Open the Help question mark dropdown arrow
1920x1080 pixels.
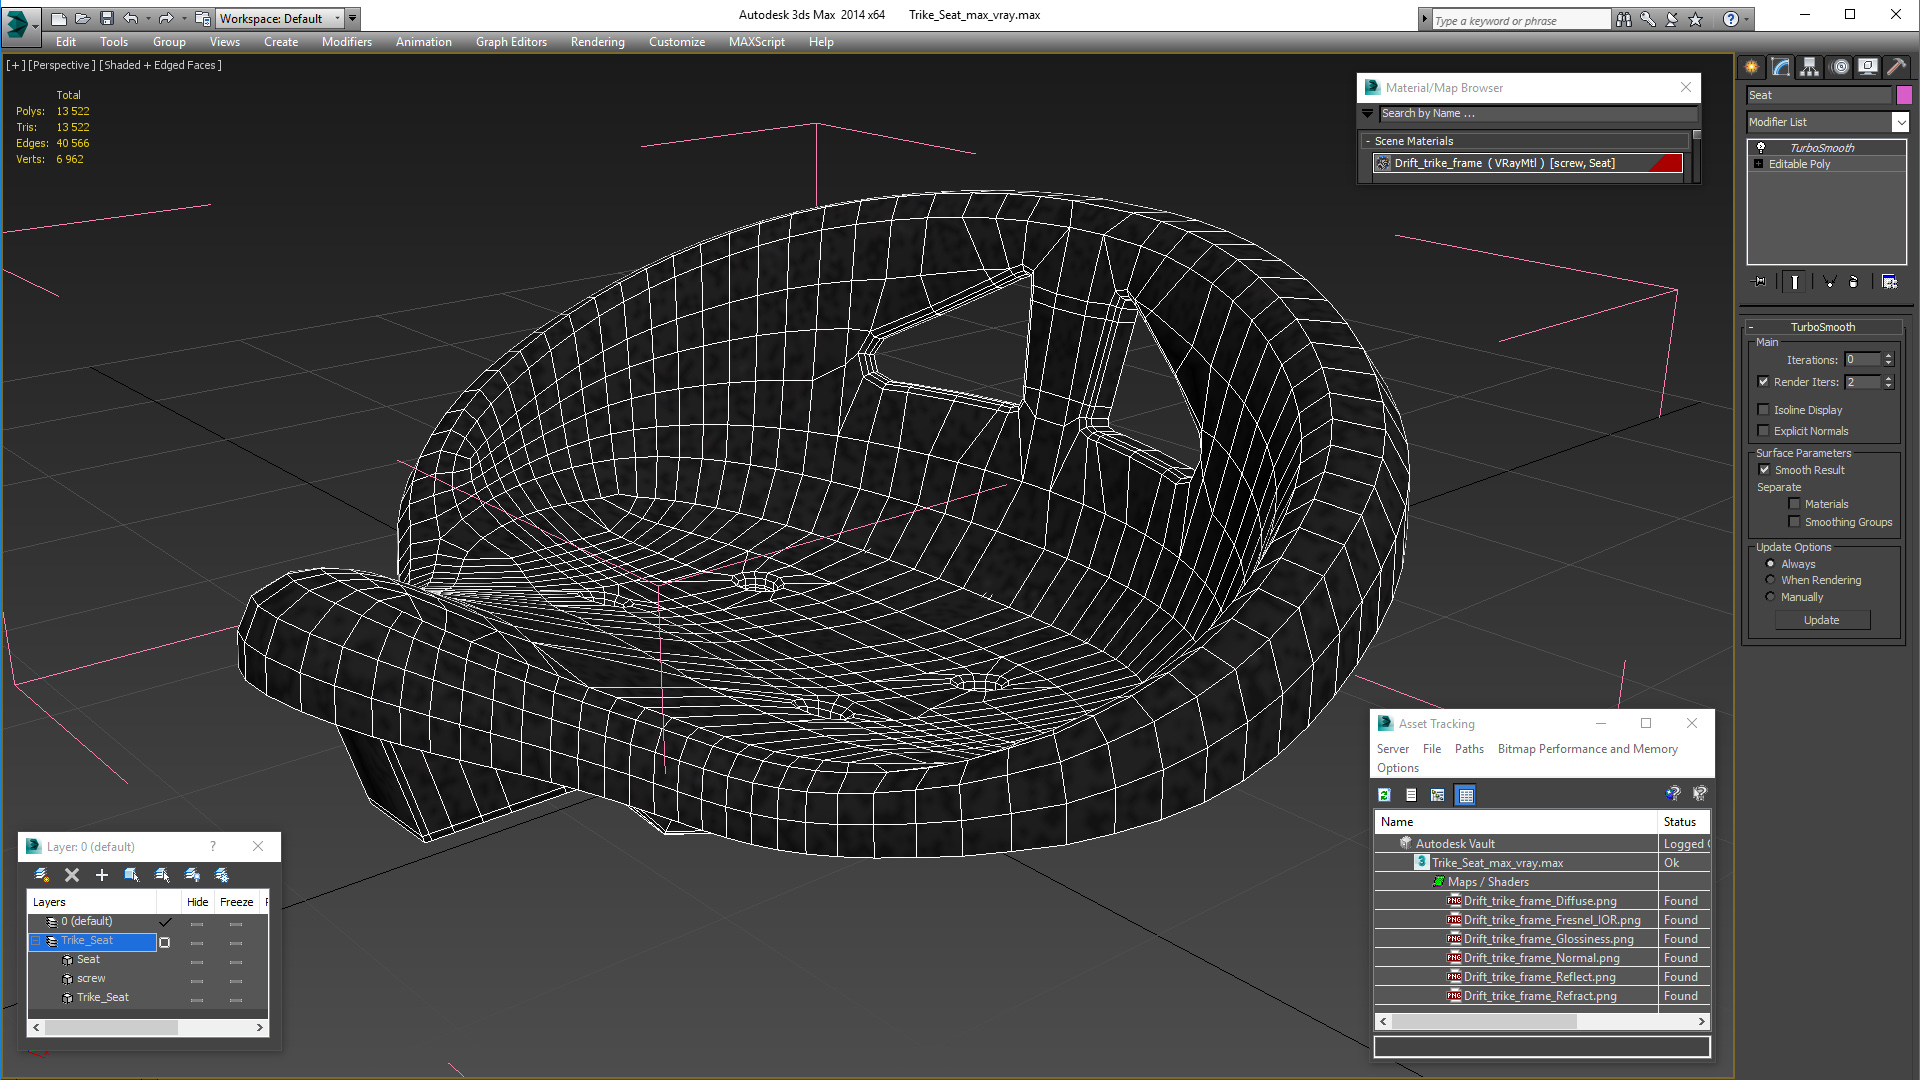1747,18
